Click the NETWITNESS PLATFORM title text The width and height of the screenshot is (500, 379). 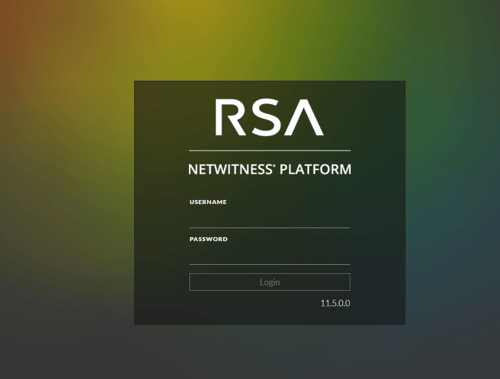269,169
